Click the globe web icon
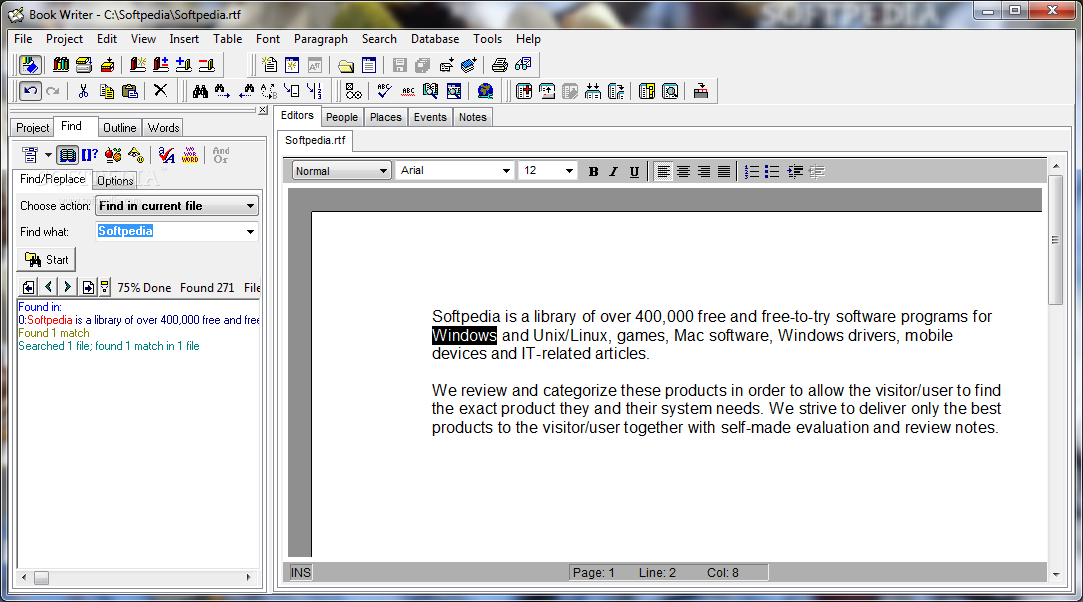Viewport: 1083px width, 602px height. click(486, 91)
